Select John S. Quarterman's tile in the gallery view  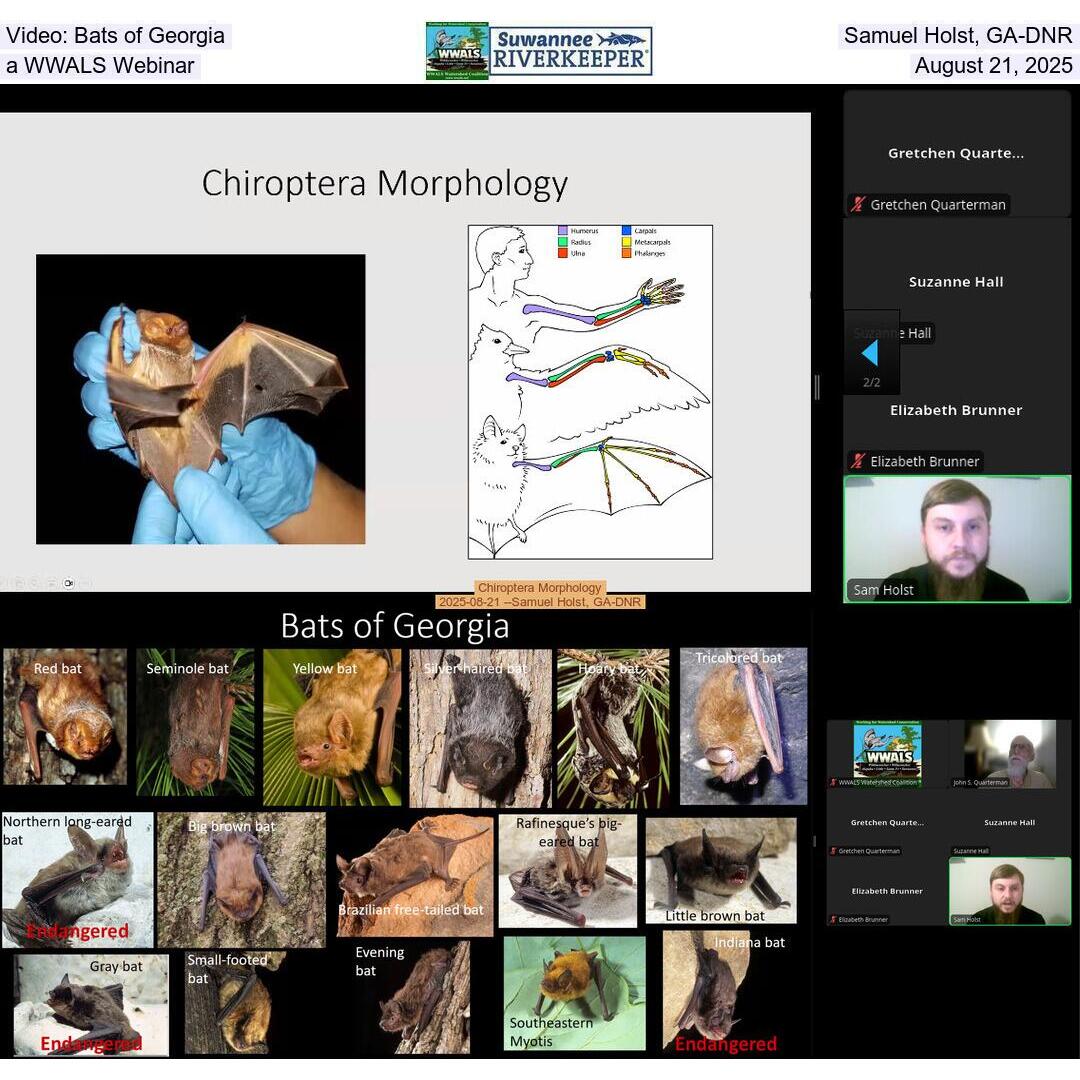(x=1010, y=752)
